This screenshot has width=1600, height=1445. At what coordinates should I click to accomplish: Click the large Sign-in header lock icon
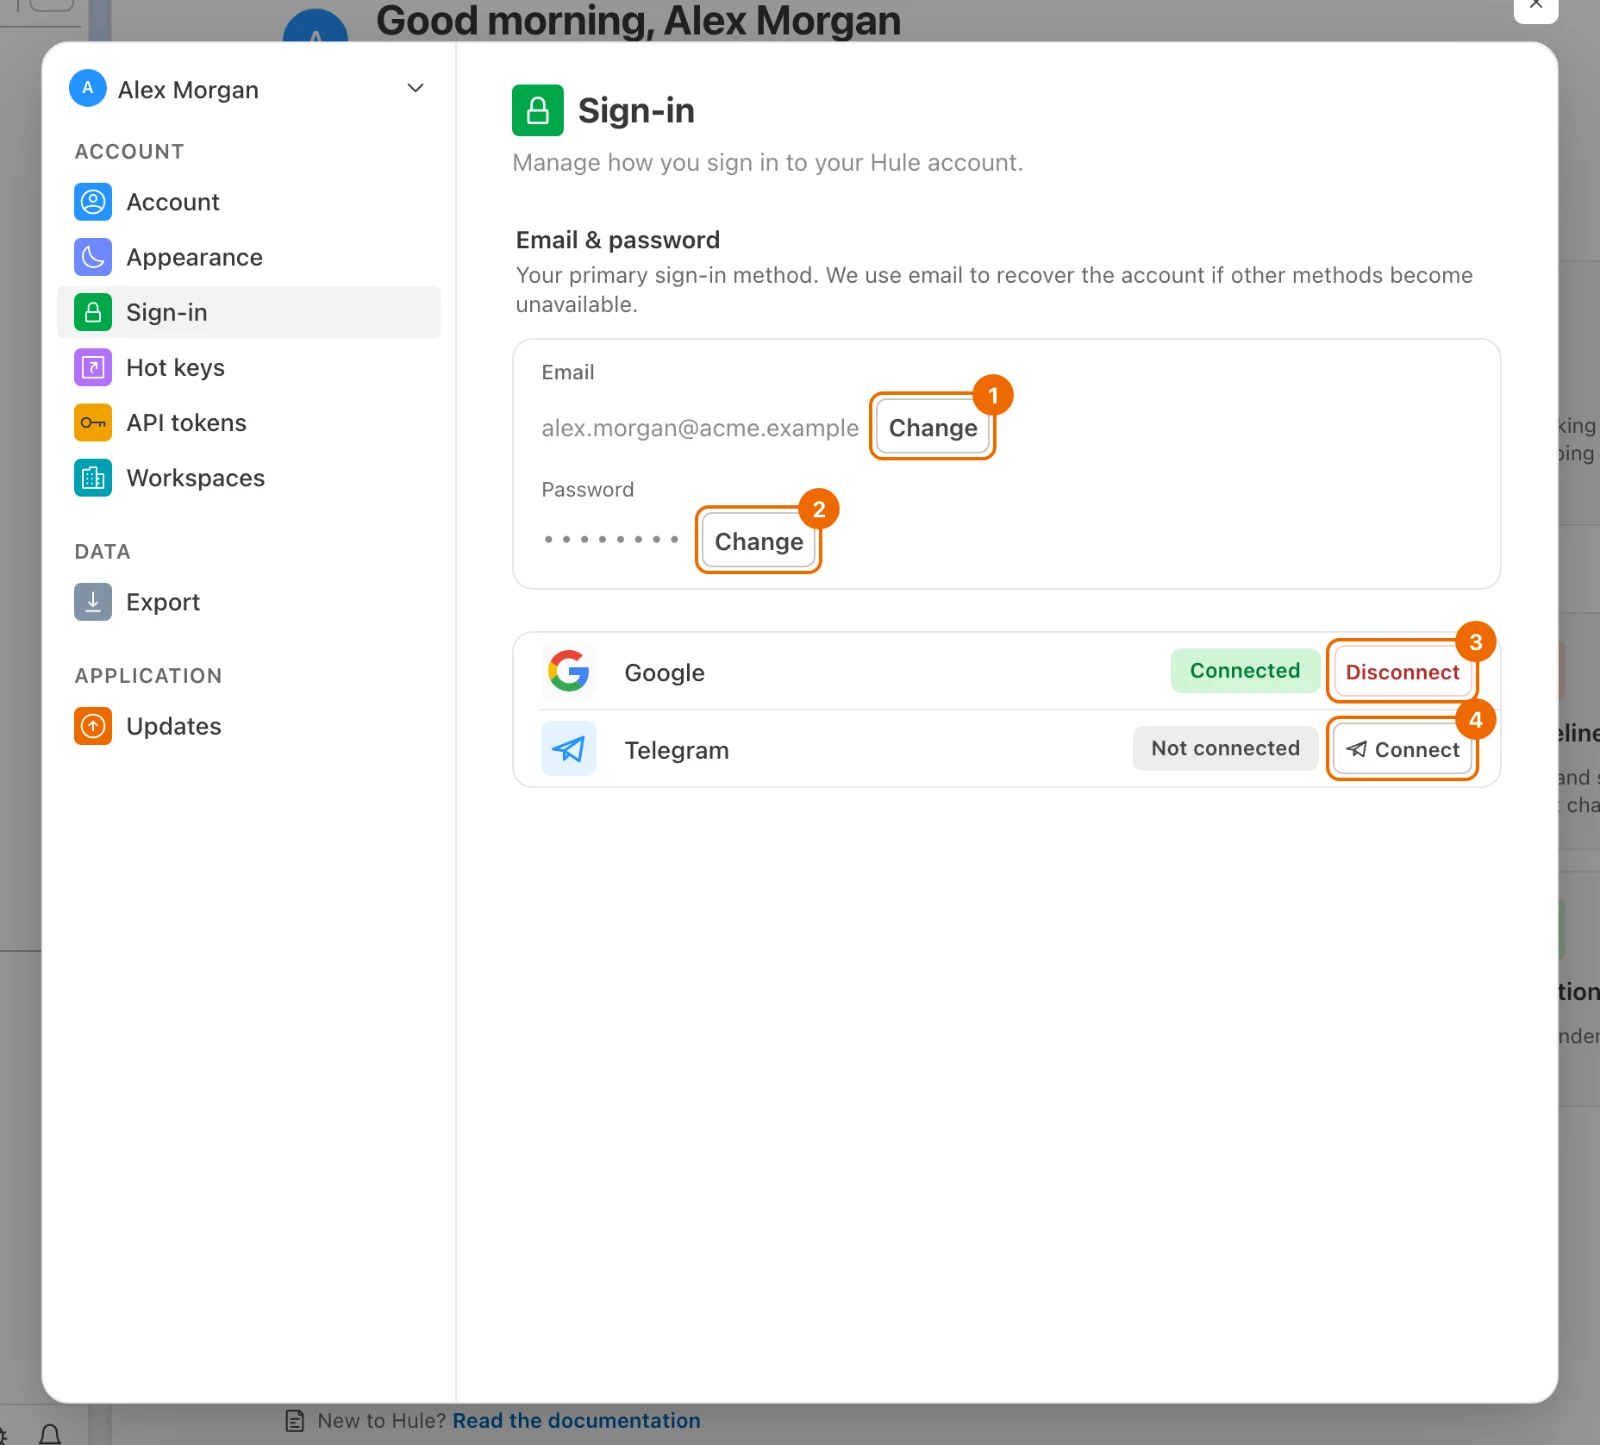tap(538, 110)
